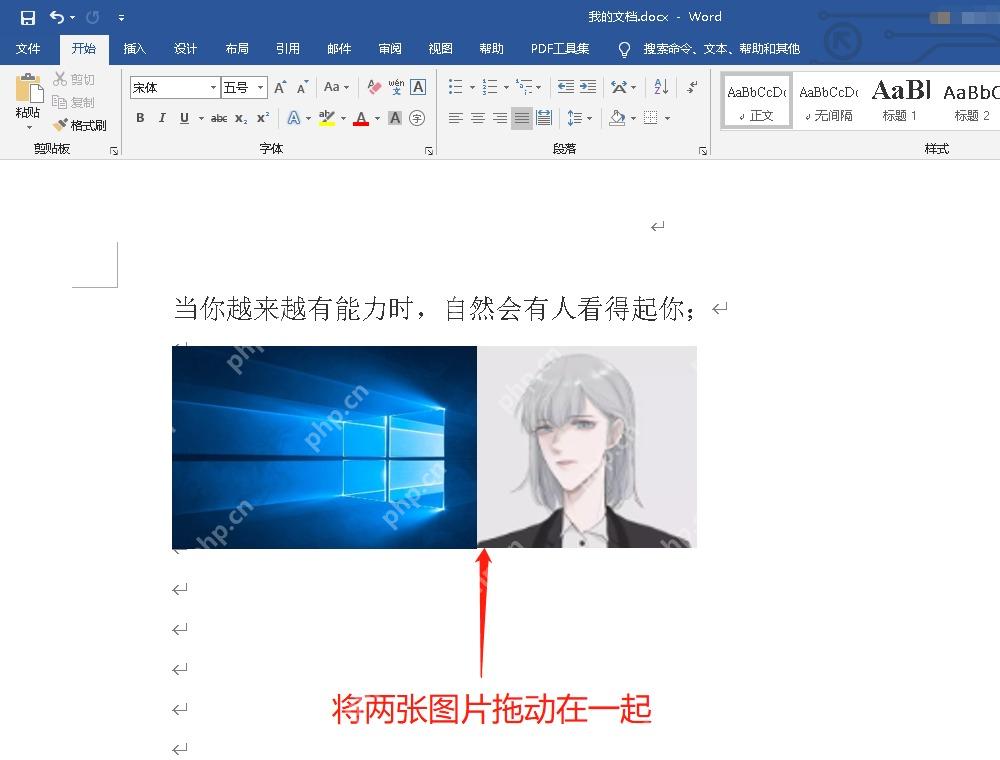Switch to the 审阅 (Review) tab
The width and height of the screenshot is (1000, 760).
pos(390,48)
